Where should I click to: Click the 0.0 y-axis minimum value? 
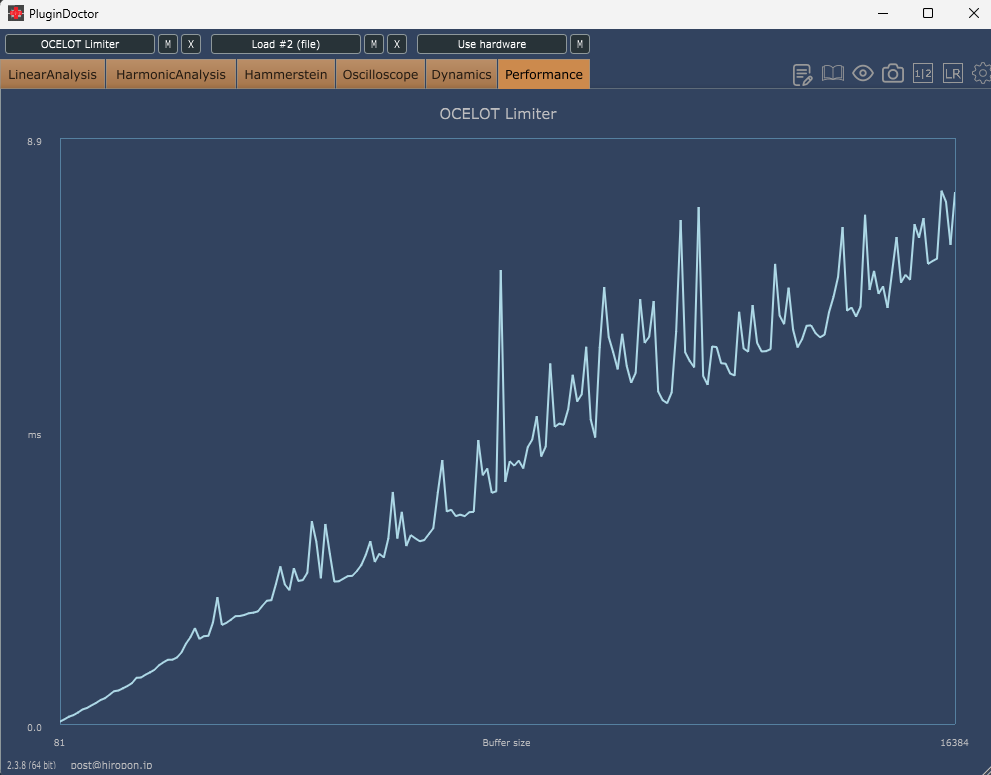[34, 728]
